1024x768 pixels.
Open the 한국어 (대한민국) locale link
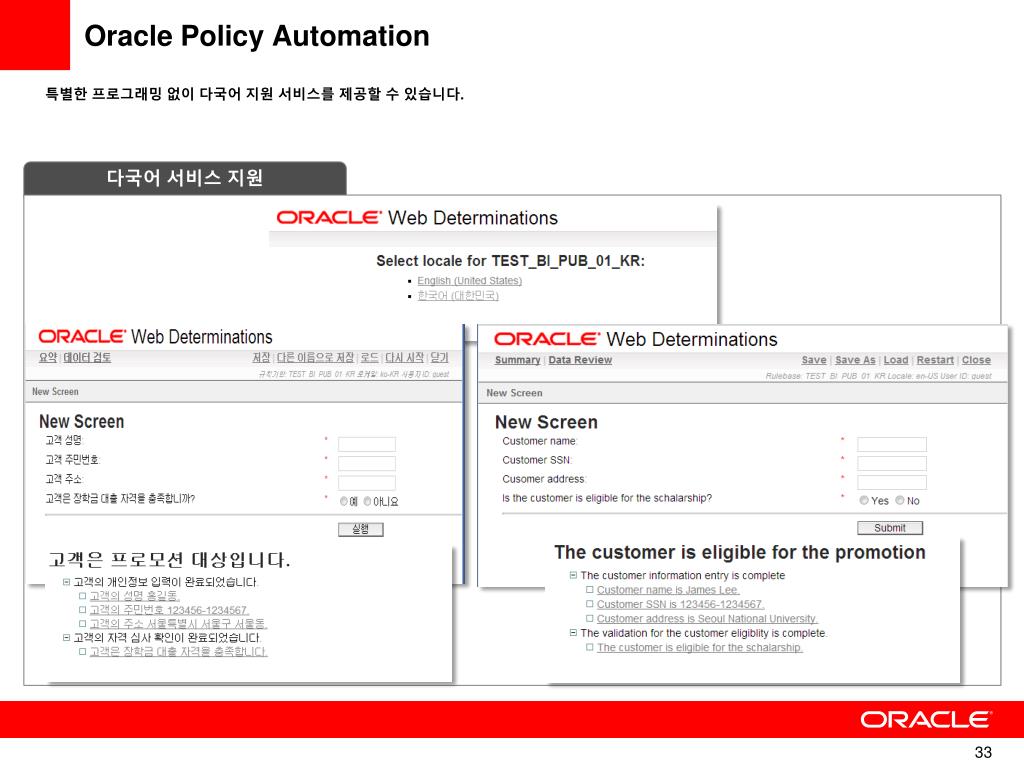(458, 296)
